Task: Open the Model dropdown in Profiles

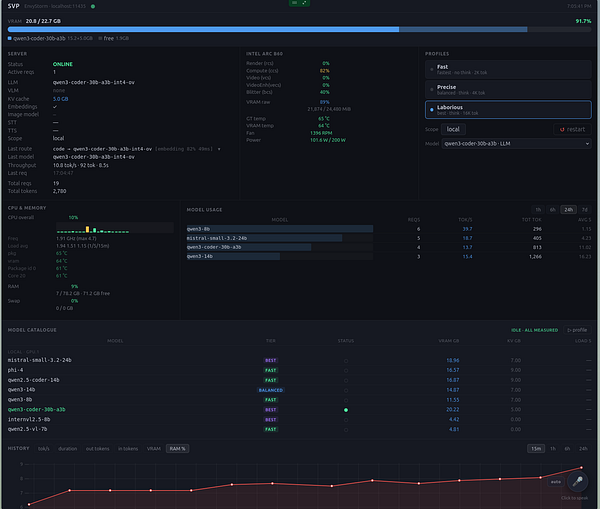Action: pos(516,144)
